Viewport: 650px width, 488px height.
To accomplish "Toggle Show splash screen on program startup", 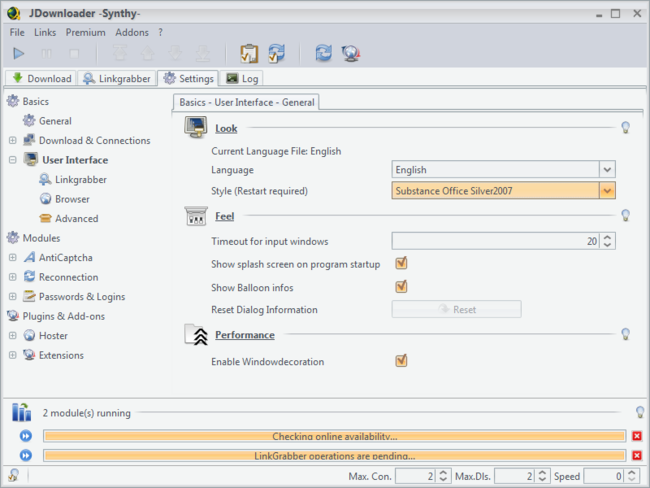I will 401,263.
